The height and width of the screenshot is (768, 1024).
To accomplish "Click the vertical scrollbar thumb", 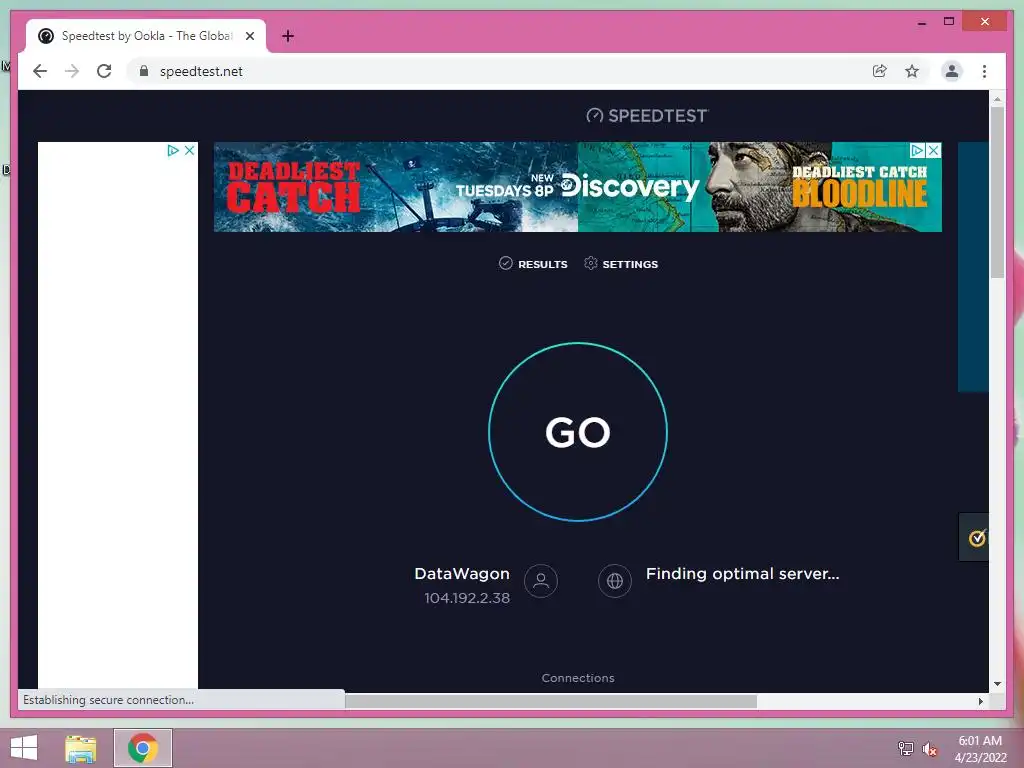I will (x=997, y=192).
